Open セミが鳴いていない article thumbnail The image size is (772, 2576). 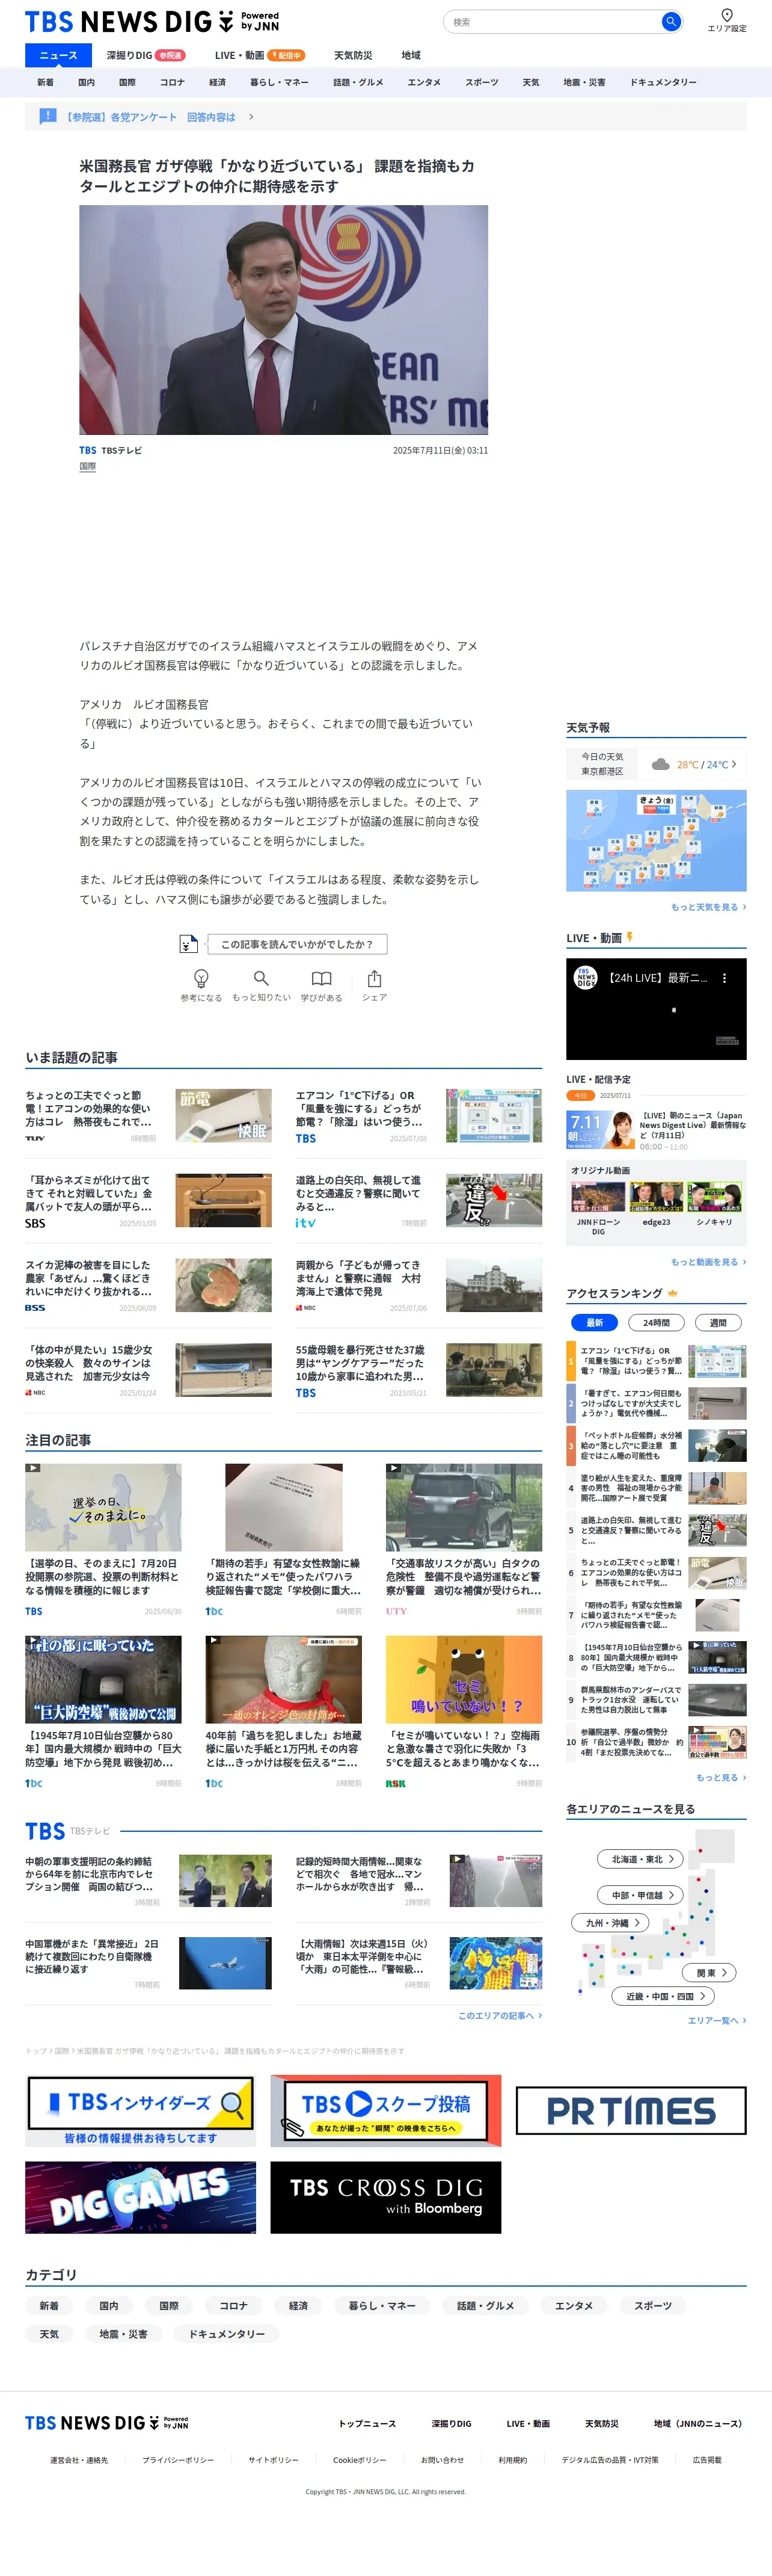coord(464,1679)
